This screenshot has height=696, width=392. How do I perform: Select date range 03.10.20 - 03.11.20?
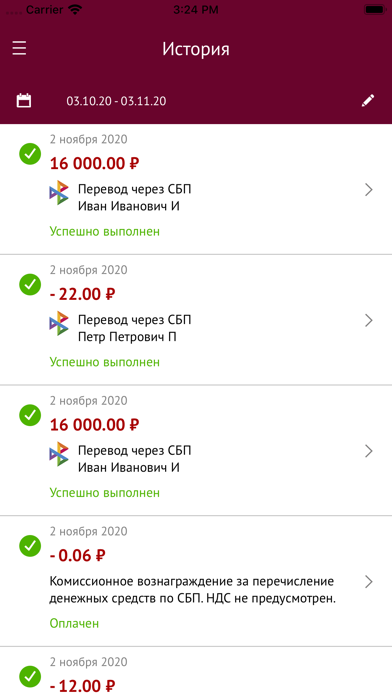point(116,101)
